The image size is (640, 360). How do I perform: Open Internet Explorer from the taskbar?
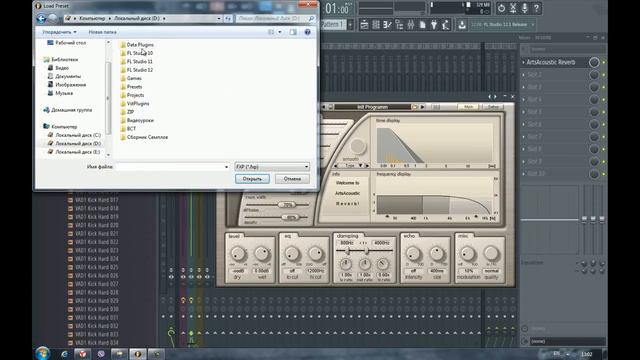64,354
